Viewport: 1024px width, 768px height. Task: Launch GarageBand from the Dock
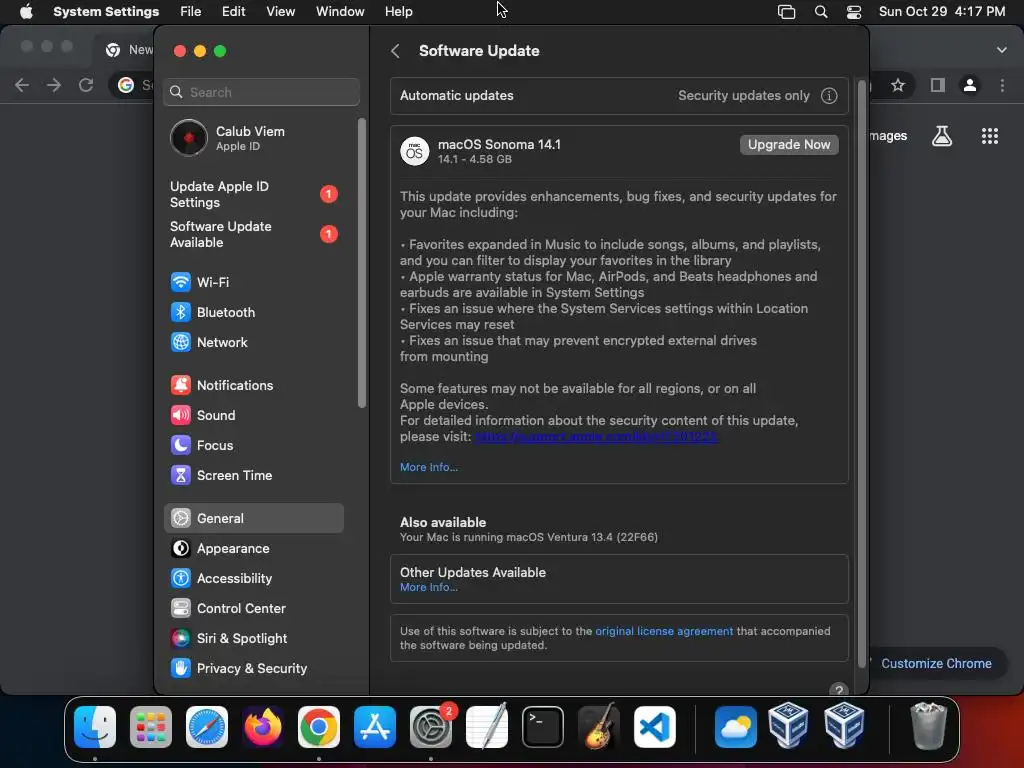click(599, 727)
